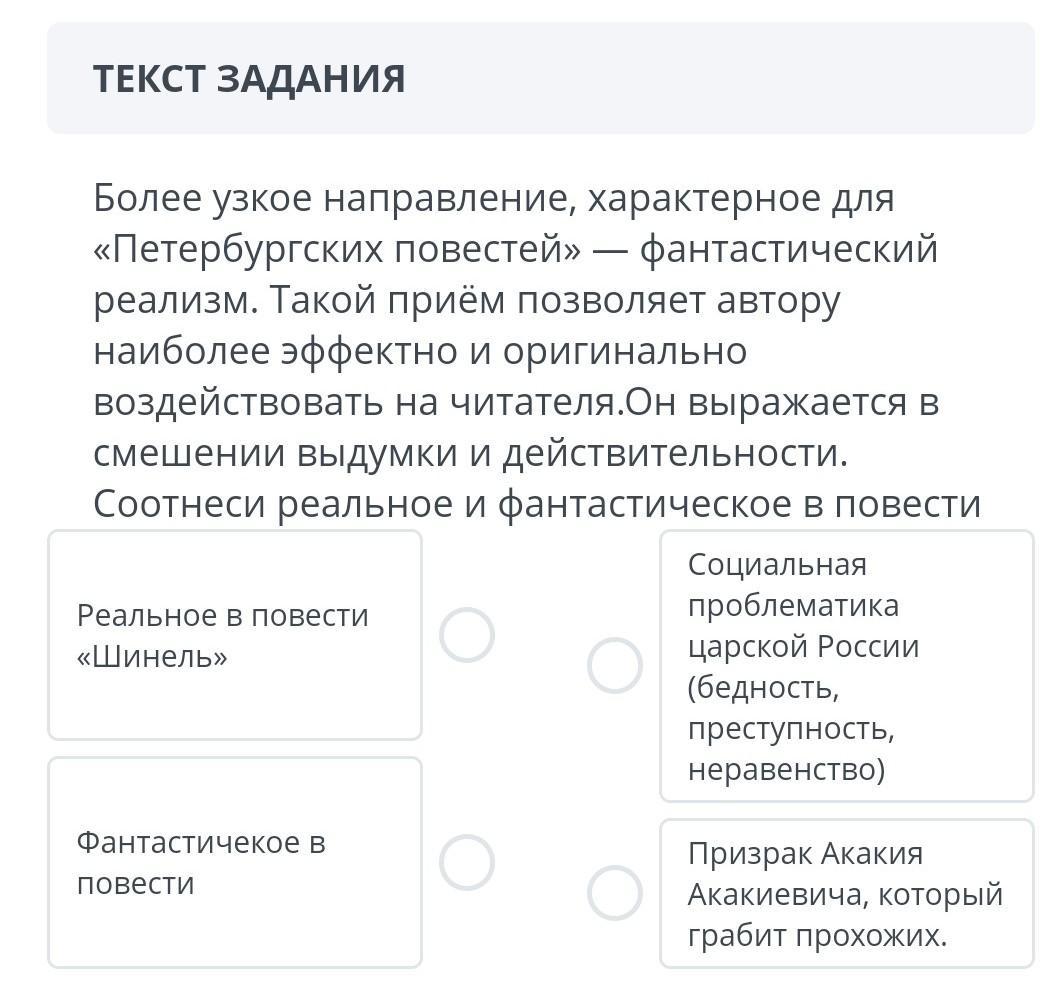Select radio button beside «Реальное в повести «Шинель»»

(467, 635)
